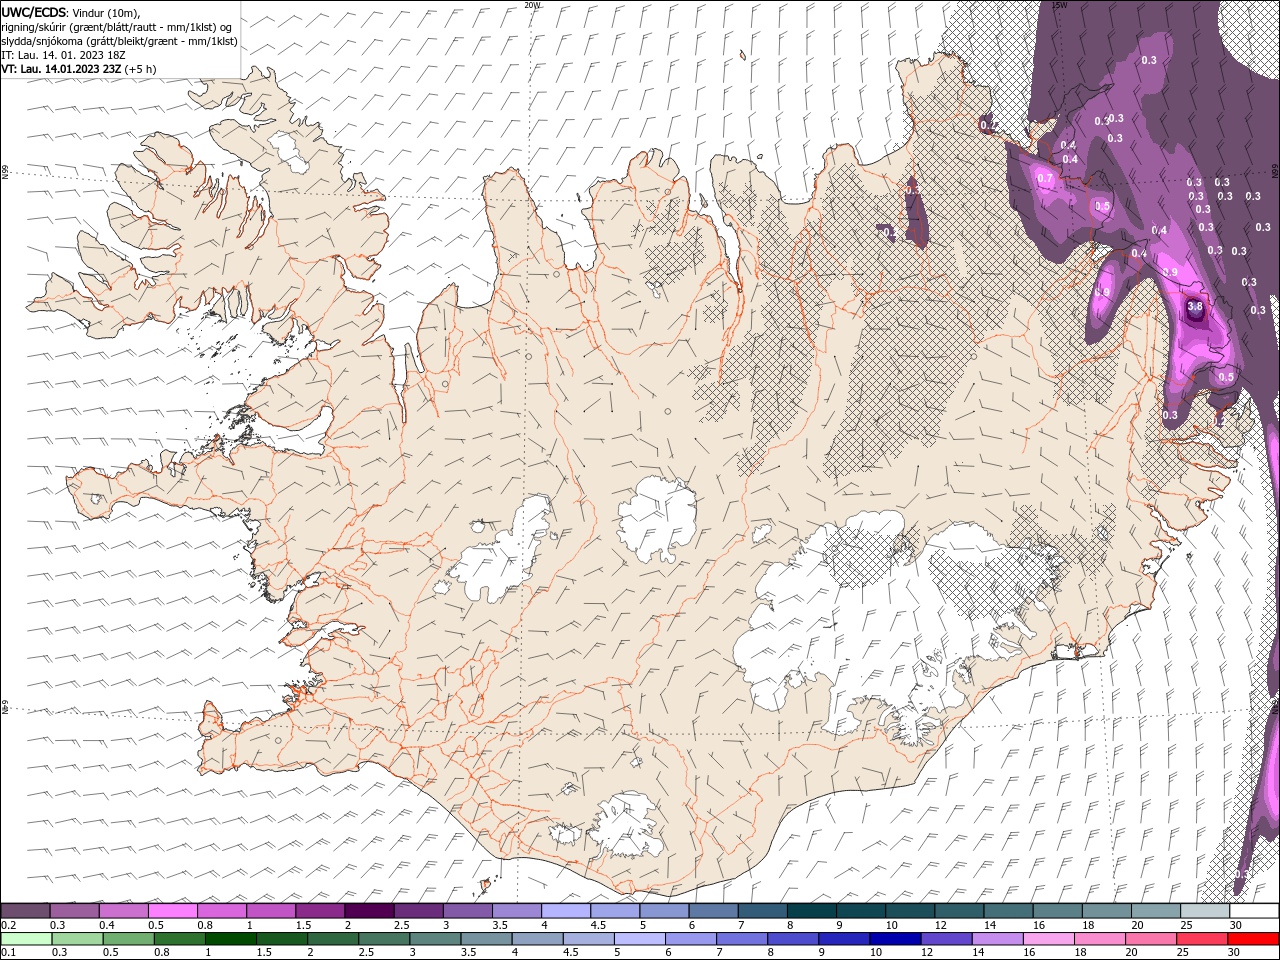
Task: Click the bright red swatch above lower label 30
Action: tap(1254, 939)
